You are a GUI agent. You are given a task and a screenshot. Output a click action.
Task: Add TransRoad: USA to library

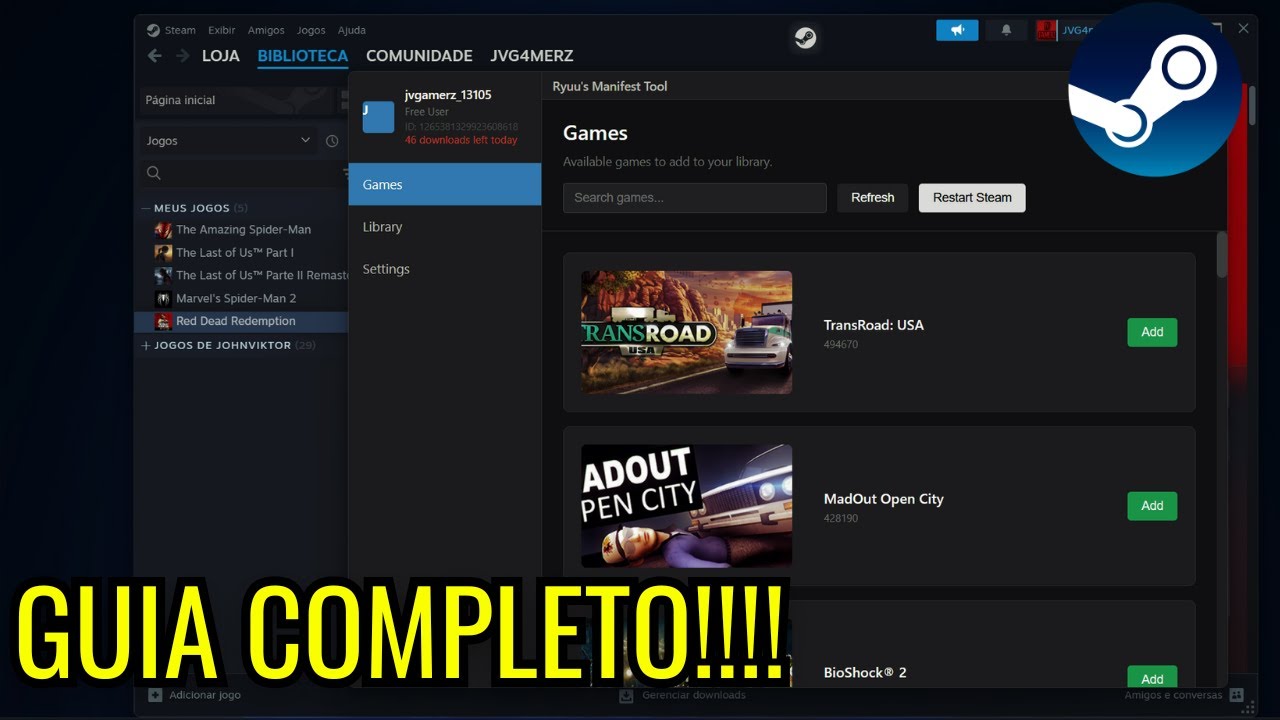[x=1152, y=332]
